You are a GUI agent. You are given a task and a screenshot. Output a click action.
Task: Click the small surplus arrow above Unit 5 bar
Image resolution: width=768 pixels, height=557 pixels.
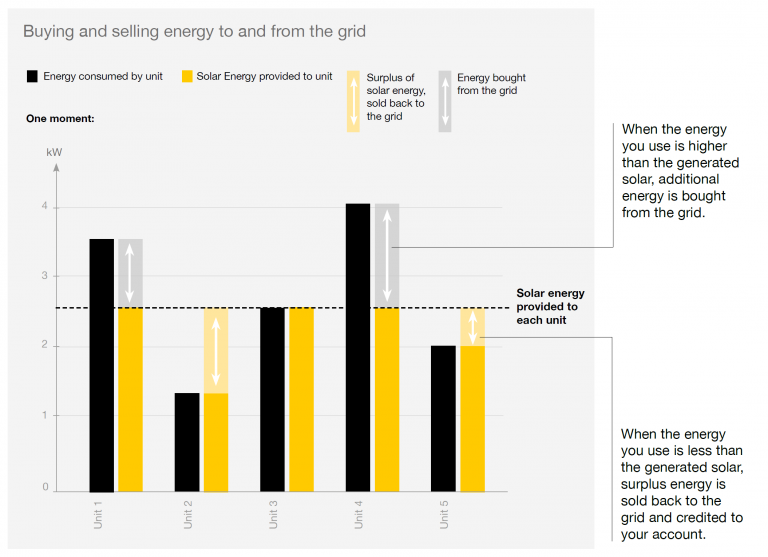473,327
